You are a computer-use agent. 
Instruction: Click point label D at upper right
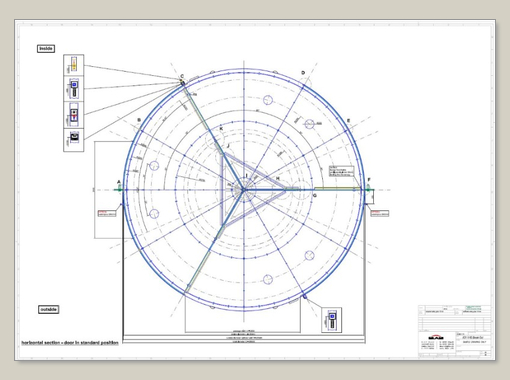tap(303, 73)
